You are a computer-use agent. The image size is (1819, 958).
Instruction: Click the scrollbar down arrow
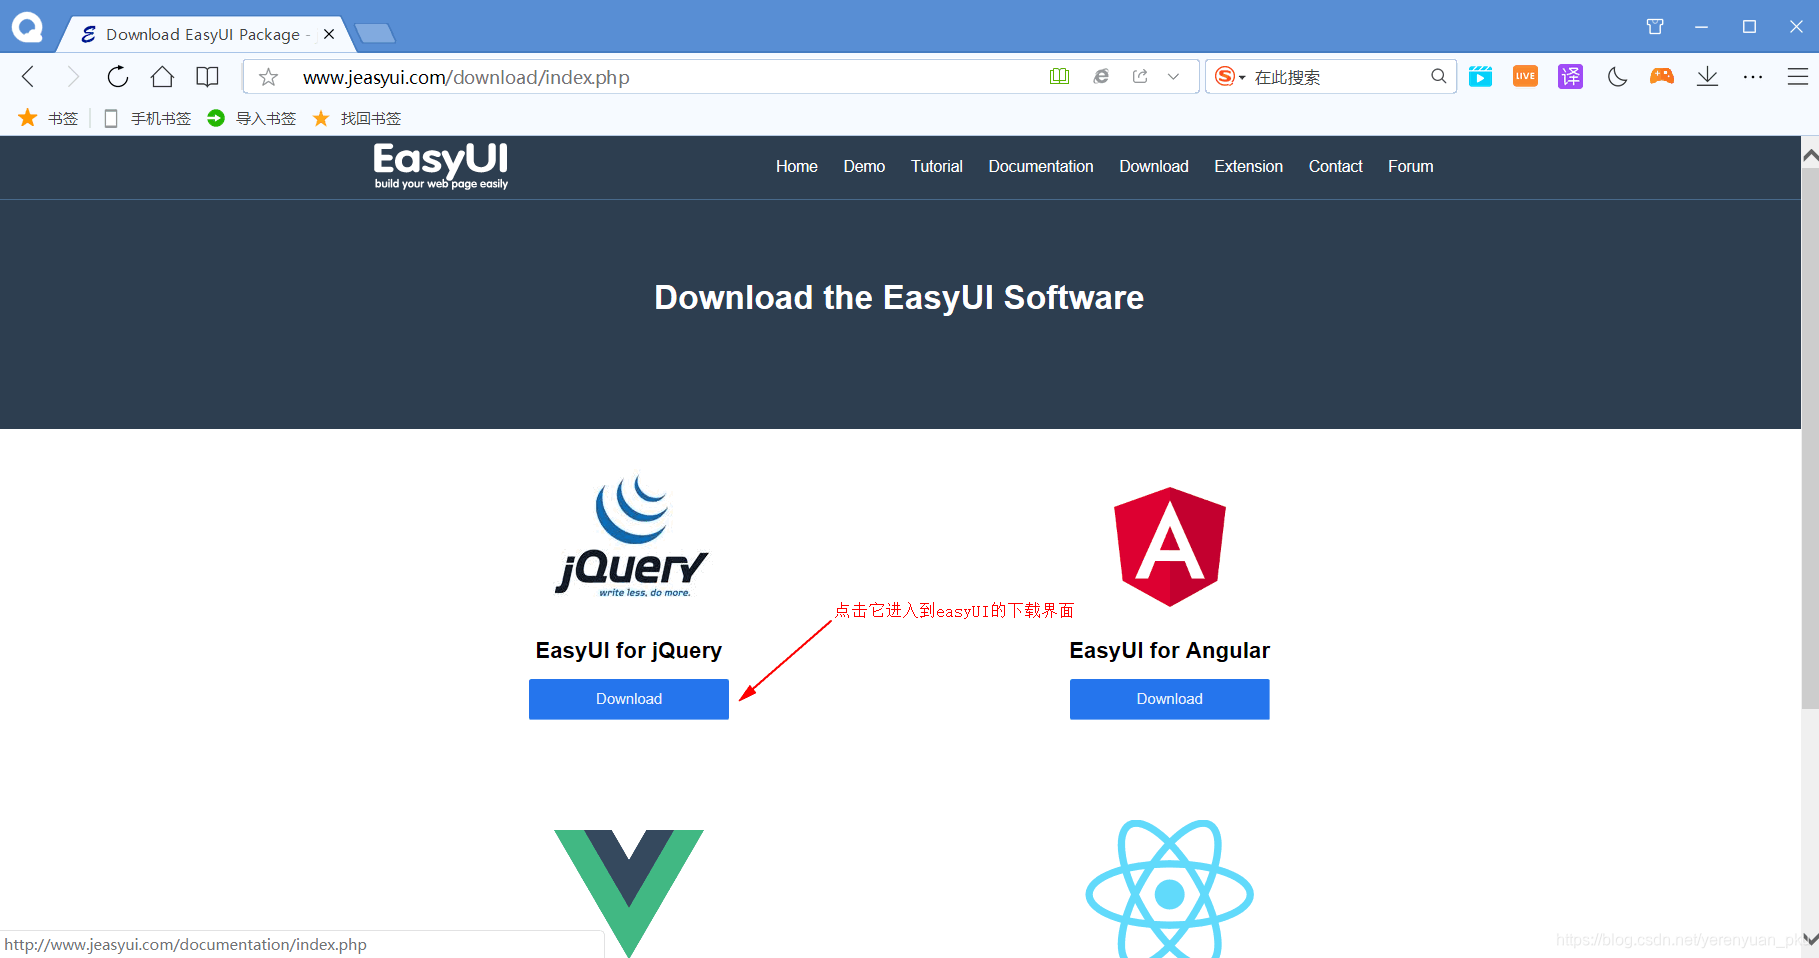click(1810, 939)
